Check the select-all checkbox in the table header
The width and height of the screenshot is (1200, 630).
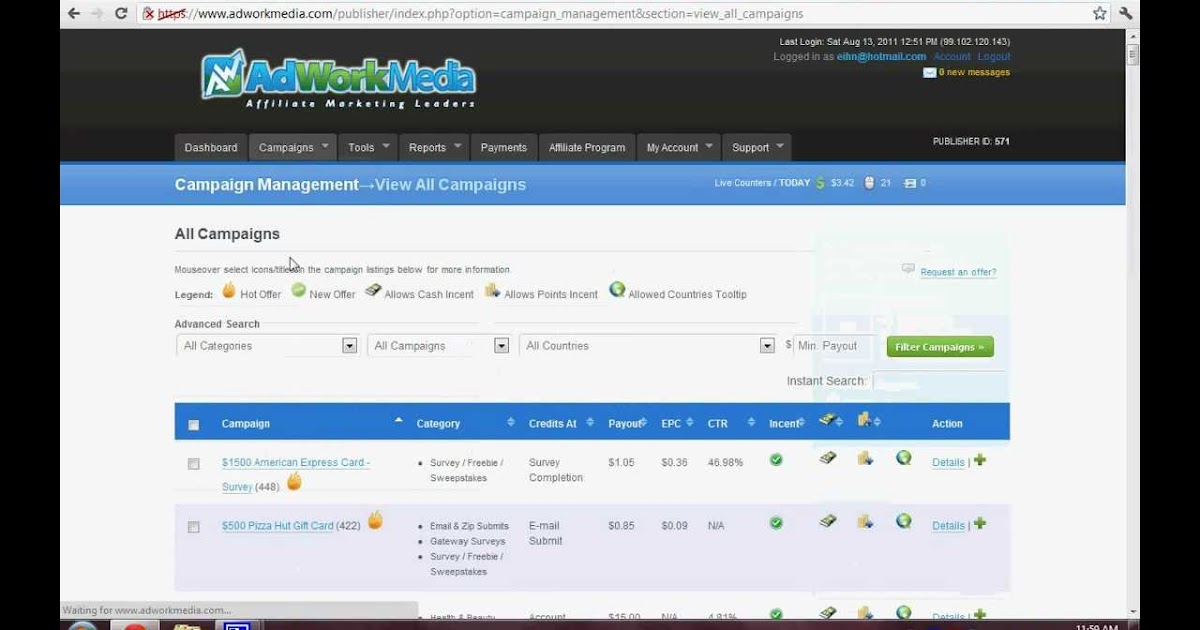pos(193,424)
